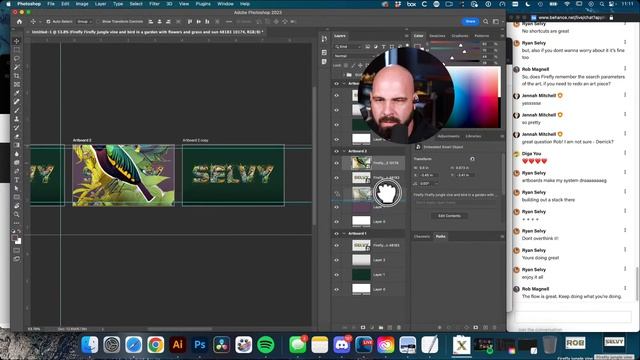Open the Auto-Select Group dropdown
Image resolution: width=640 pixels, height=360 pixels.
point(84,21)
